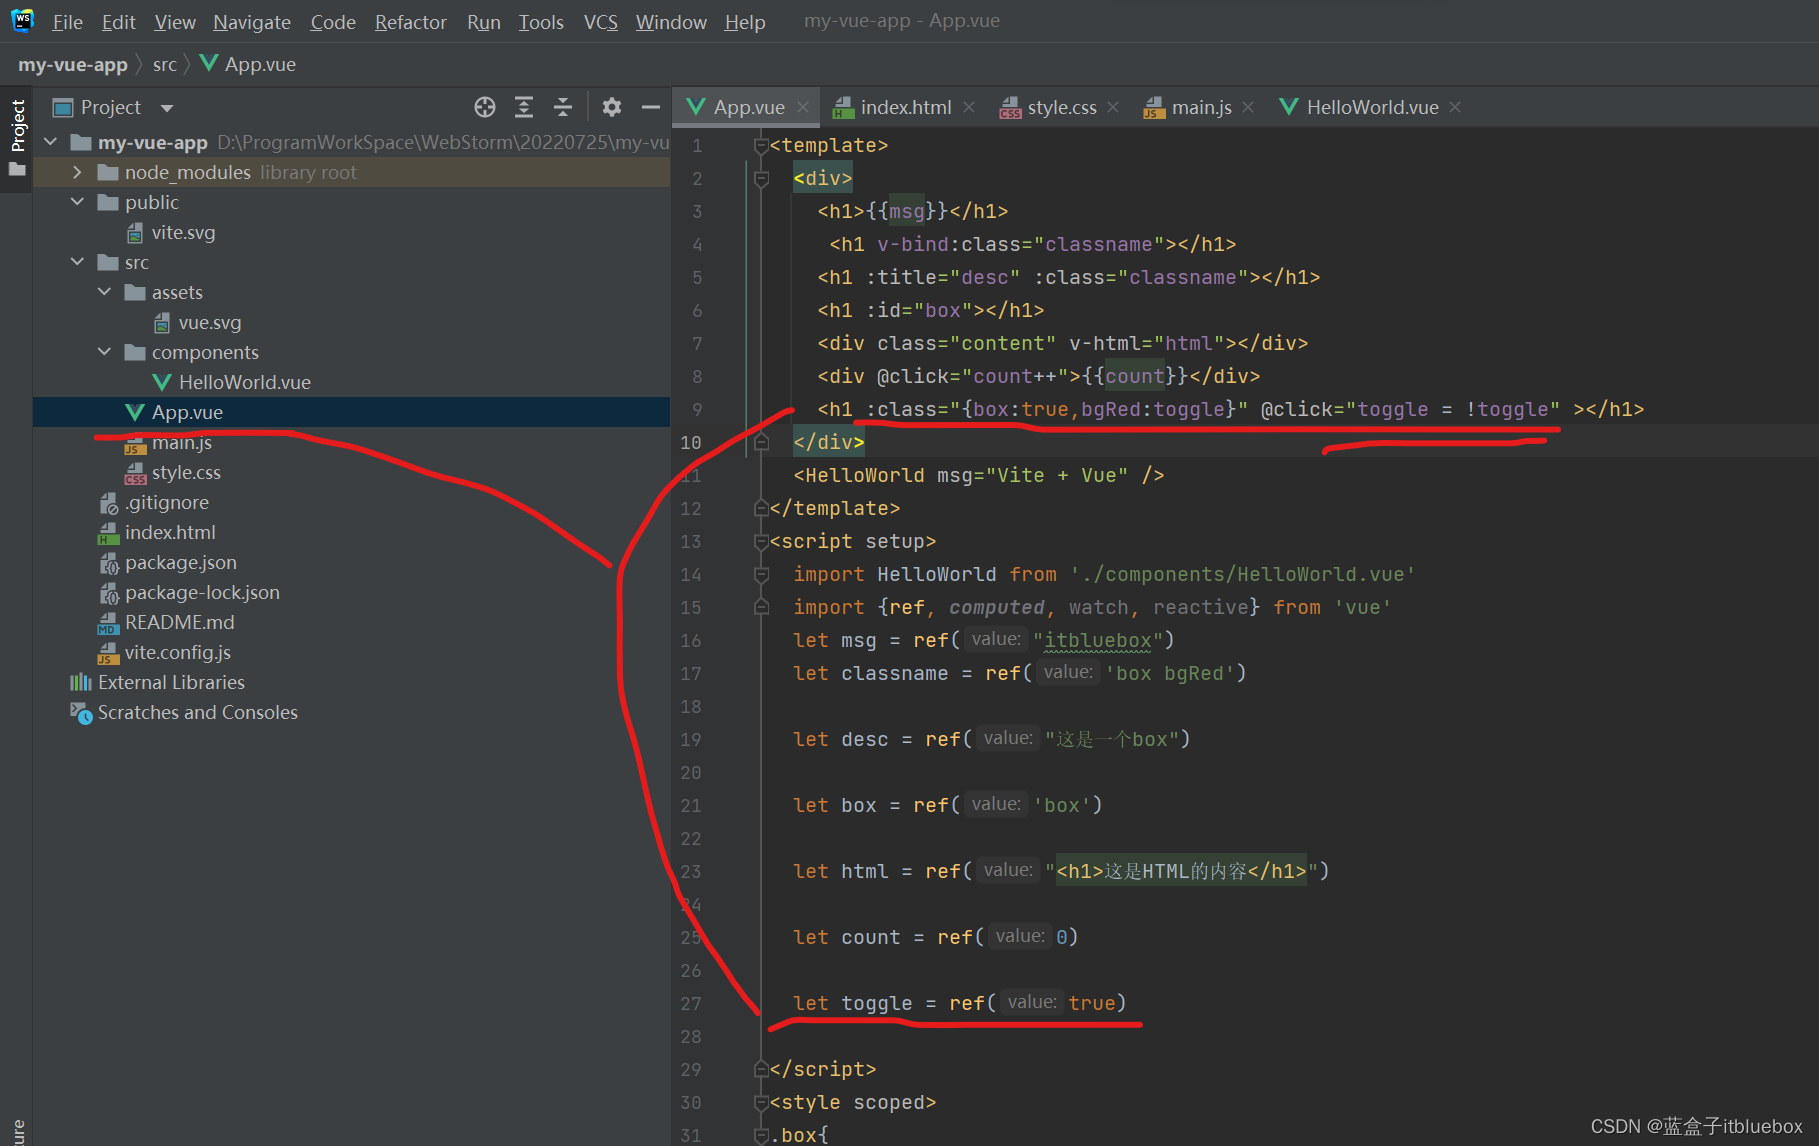
Task: Collapse the src folder
Action: click(77, 262)
